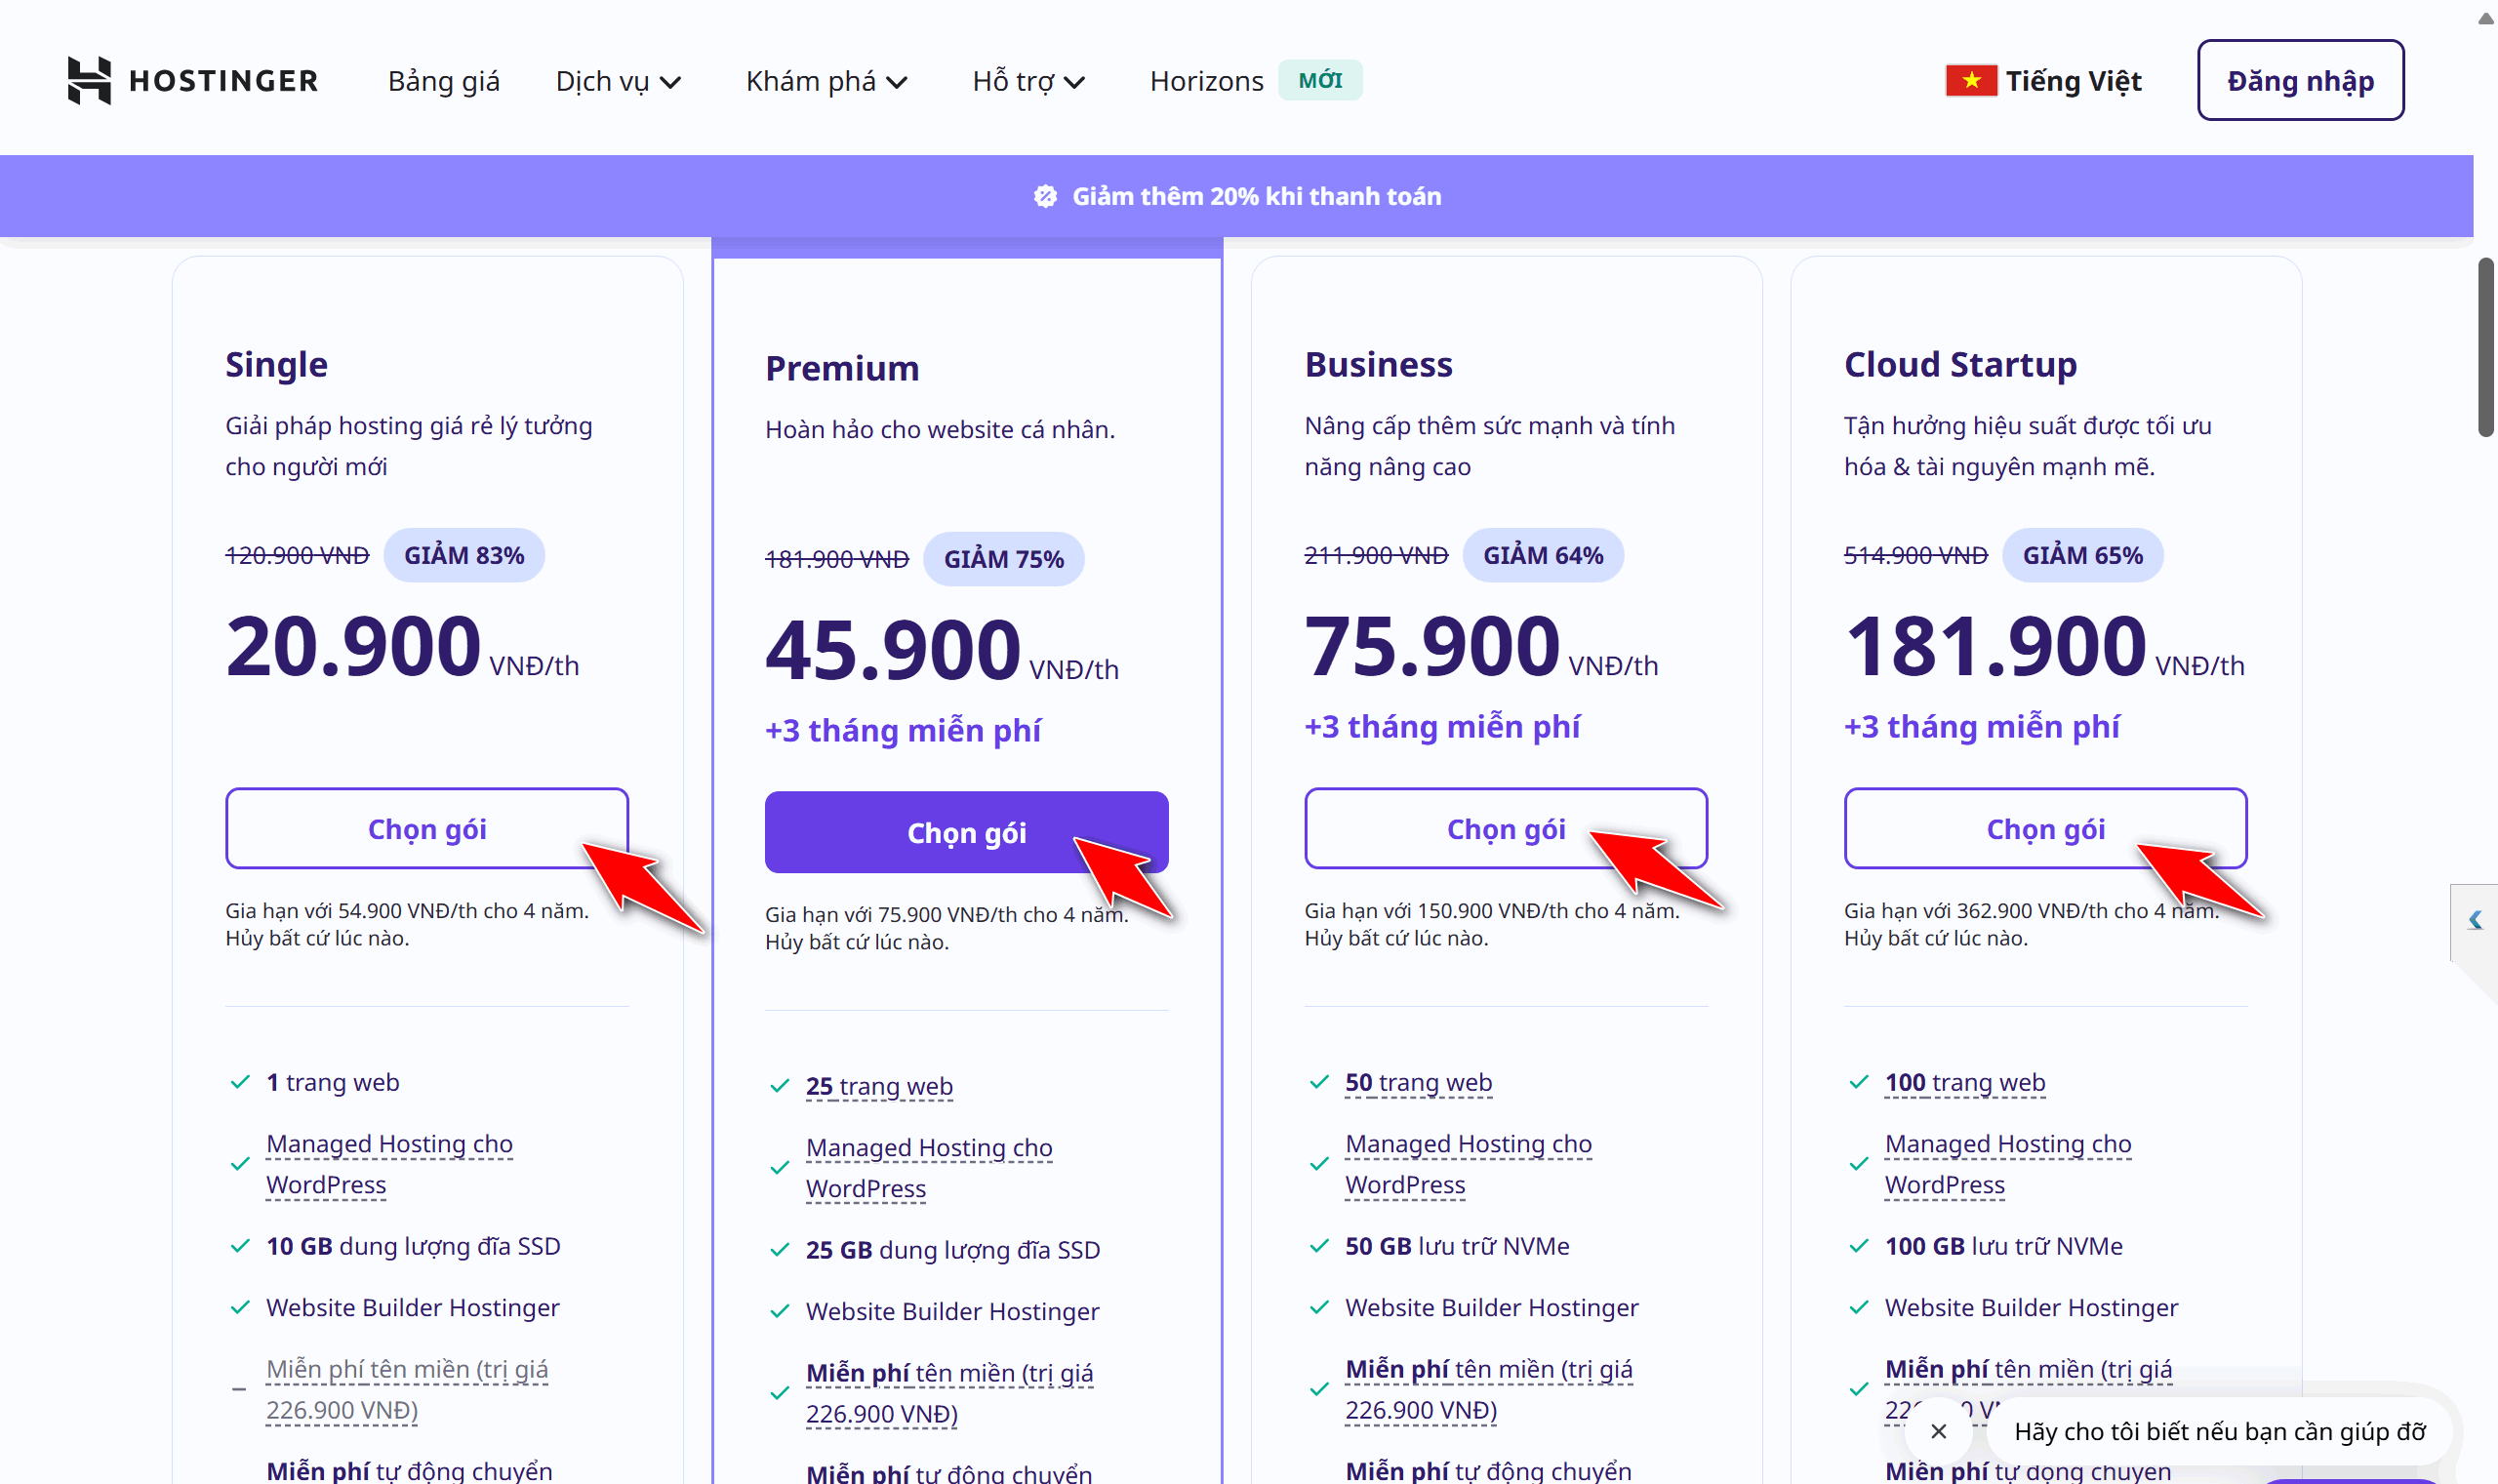
Task: Click 10 GB dung lượng đĩa SSD
Action: [x=413, y=1246]
